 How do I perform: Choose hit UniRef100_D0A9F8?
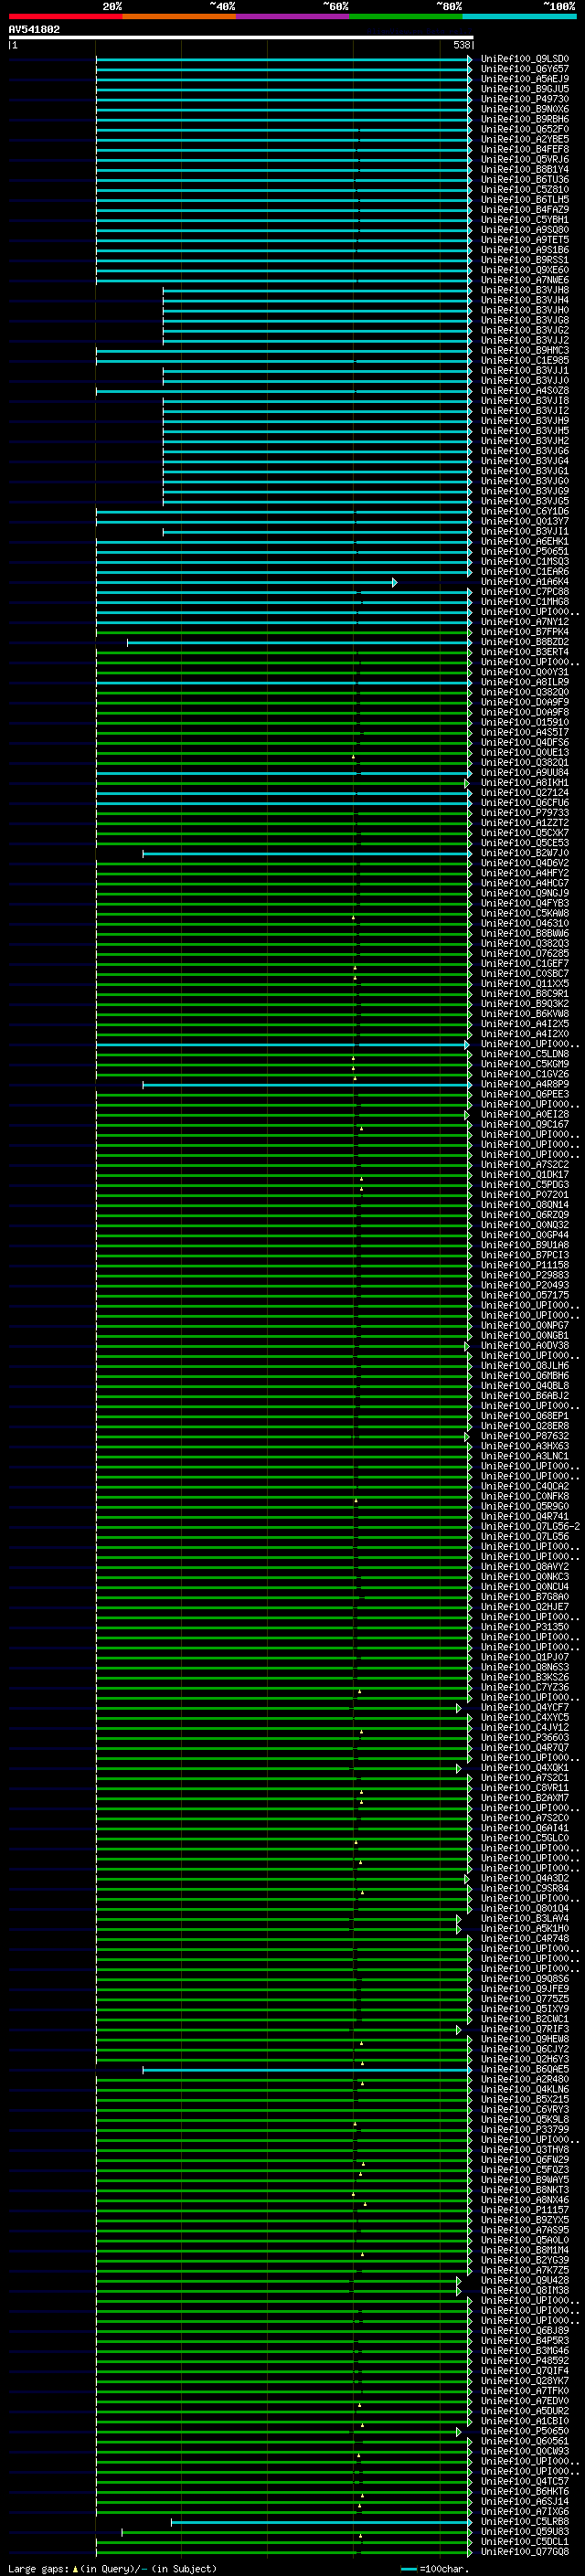click(x=524, y=712)
